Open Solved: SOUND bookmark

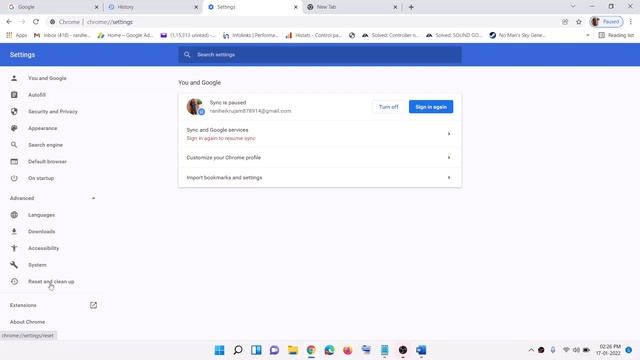click(454, 35)
